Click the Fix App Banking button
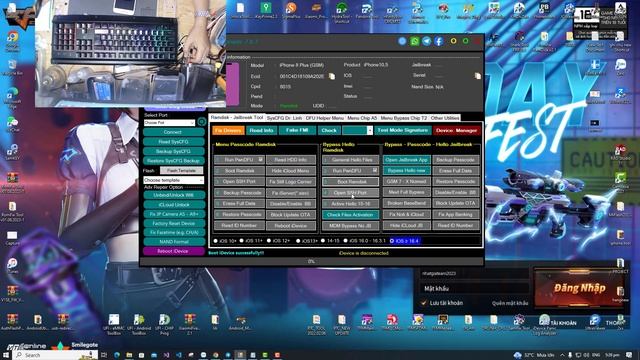The width and height of the screenshot is (640, 360). [456, 214]
